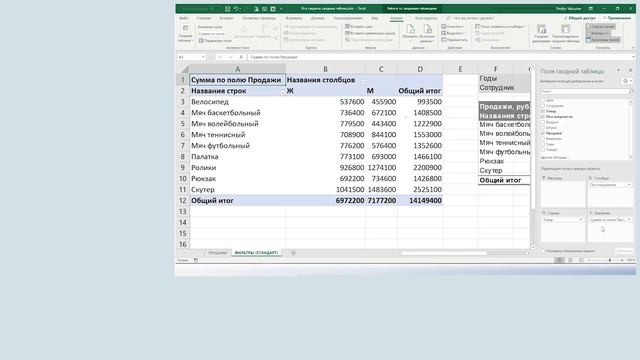
Task: Select Page Layout view icon in status bar
Action: (570, 260)
